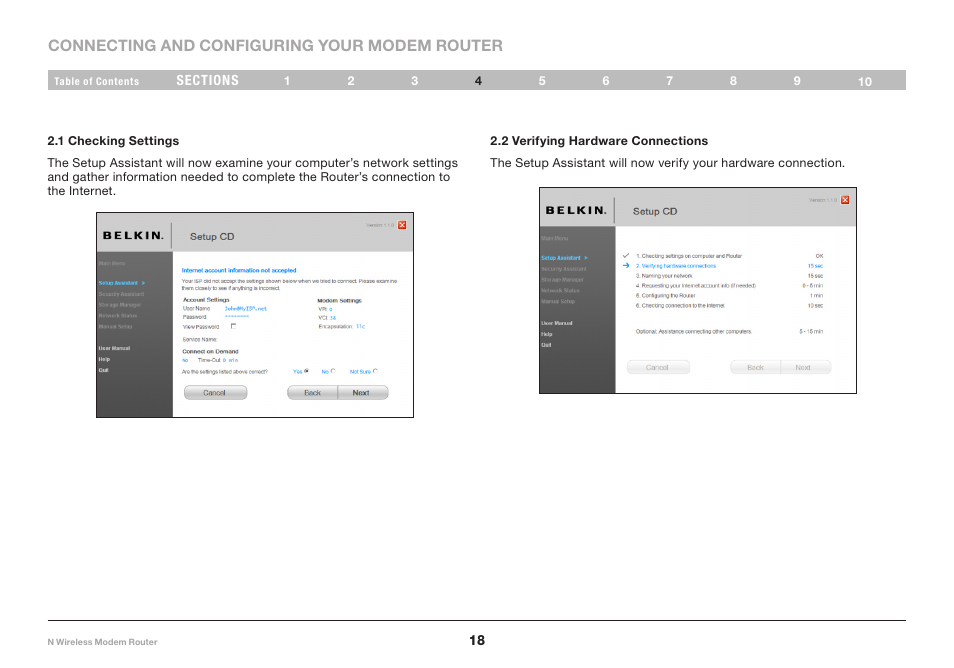Click Optional: Assistance connecting other computers
Image resolution: width=954 pixels, height=668 pixels.
[694, 332]
